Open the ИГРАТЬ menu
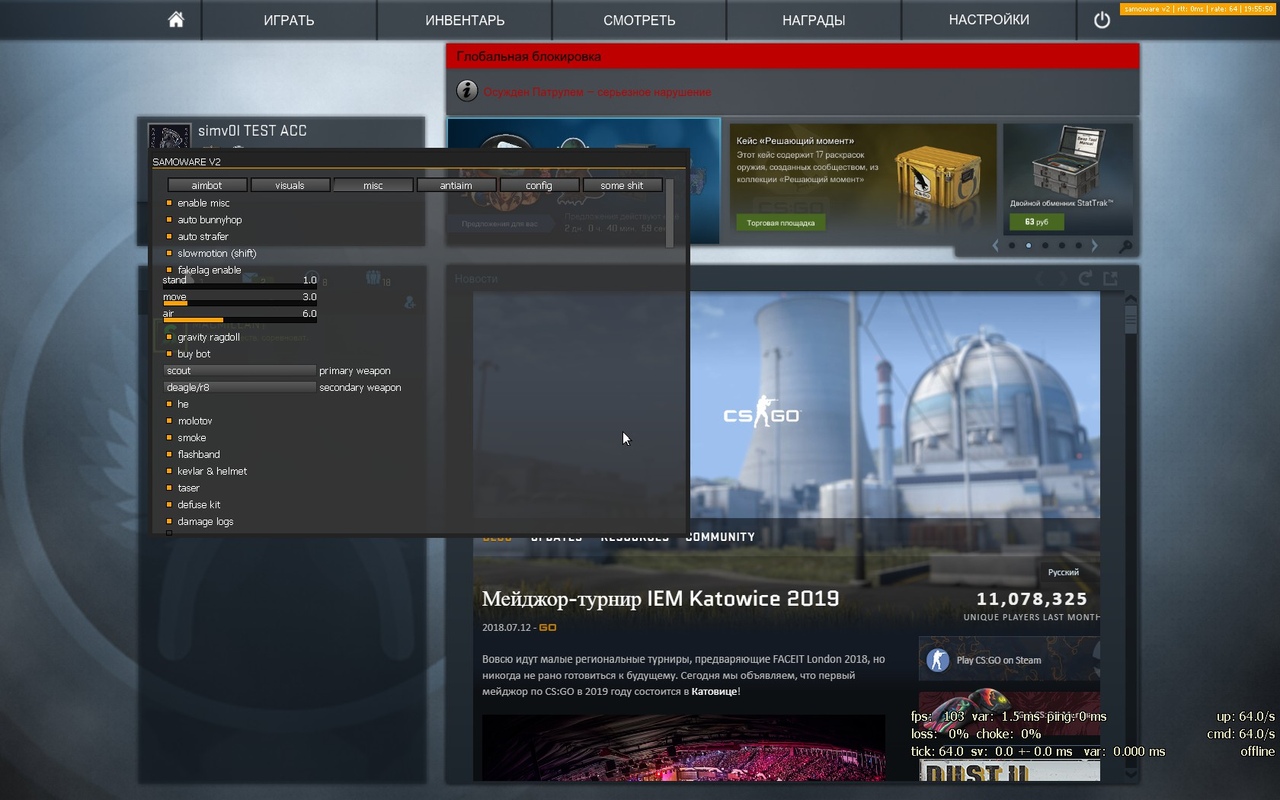Screen dimensions: 1280x800 pos(289,20)
